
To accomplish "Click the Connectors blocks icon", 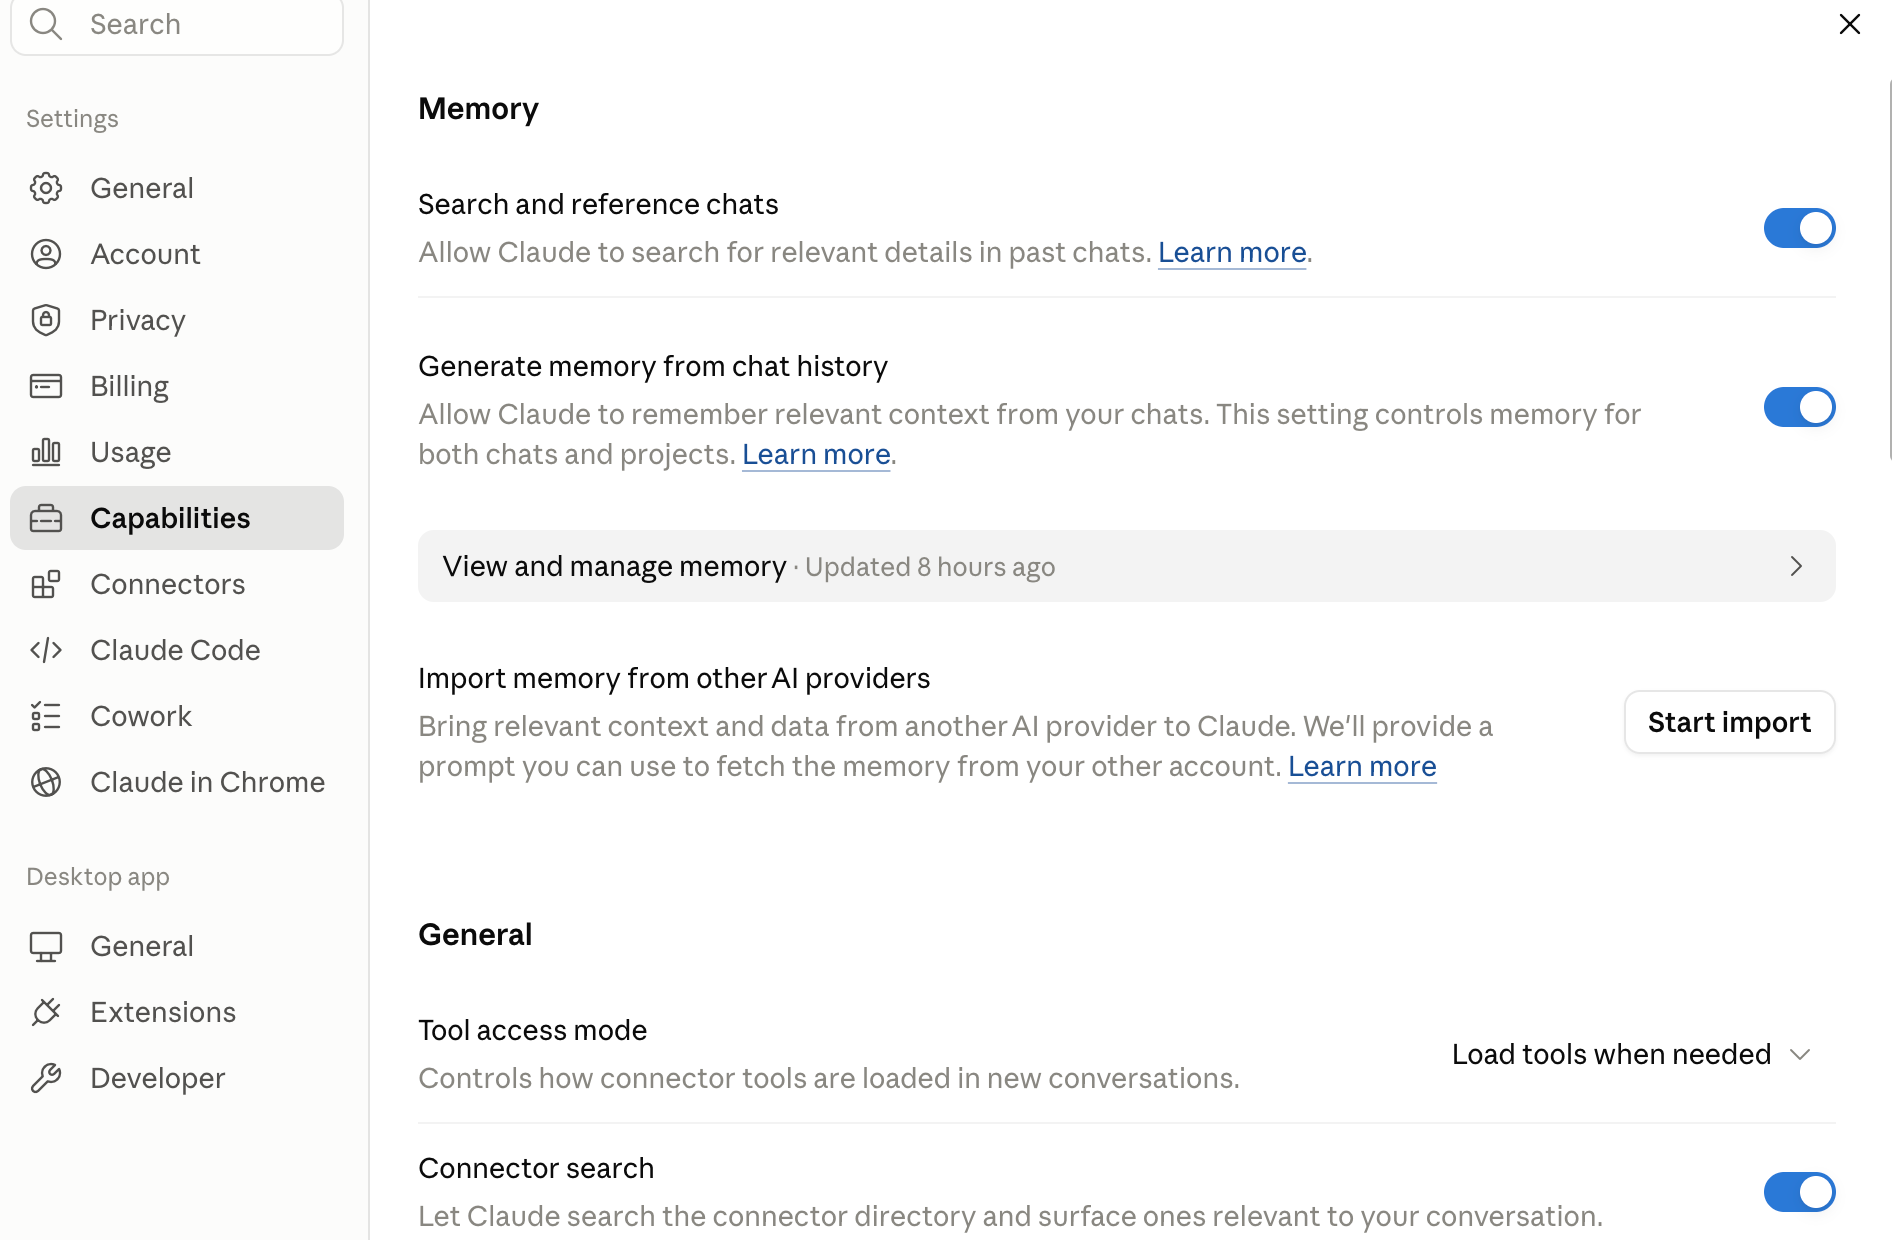I will coord(46,584).
